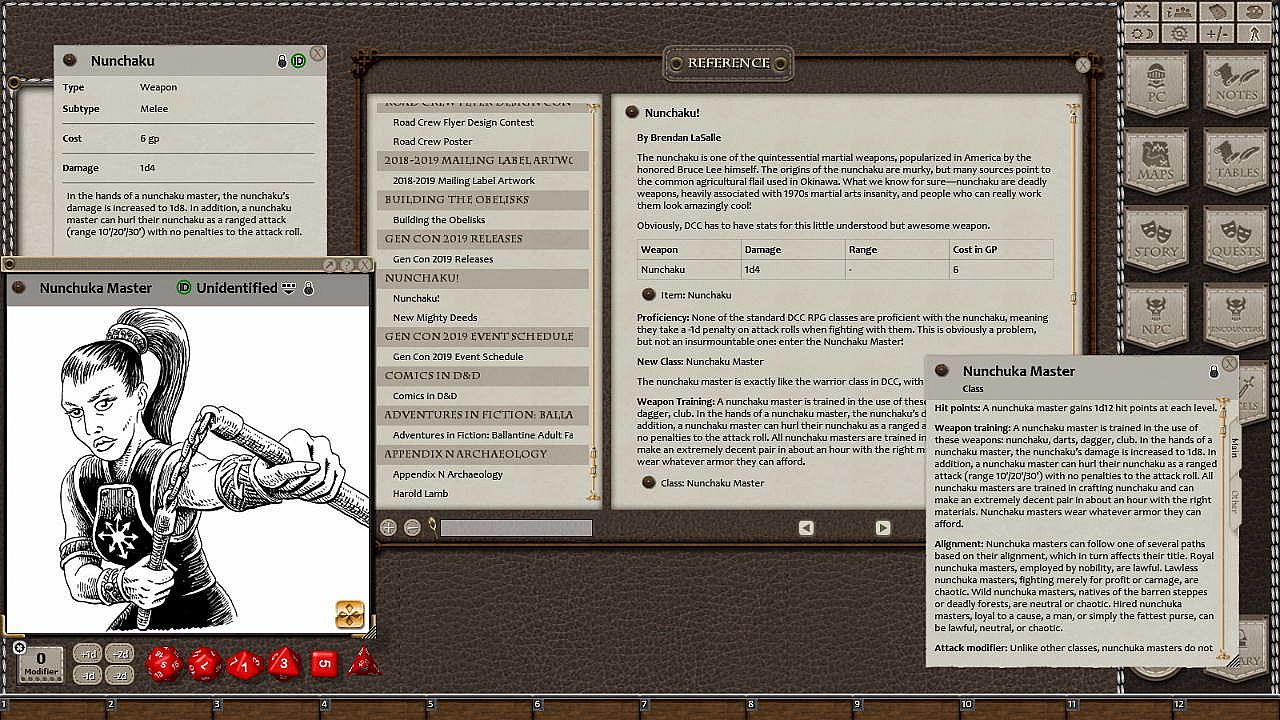Toggle the -2d modifier button
This screenshot has height=720, width=1280.
(120, 675)
